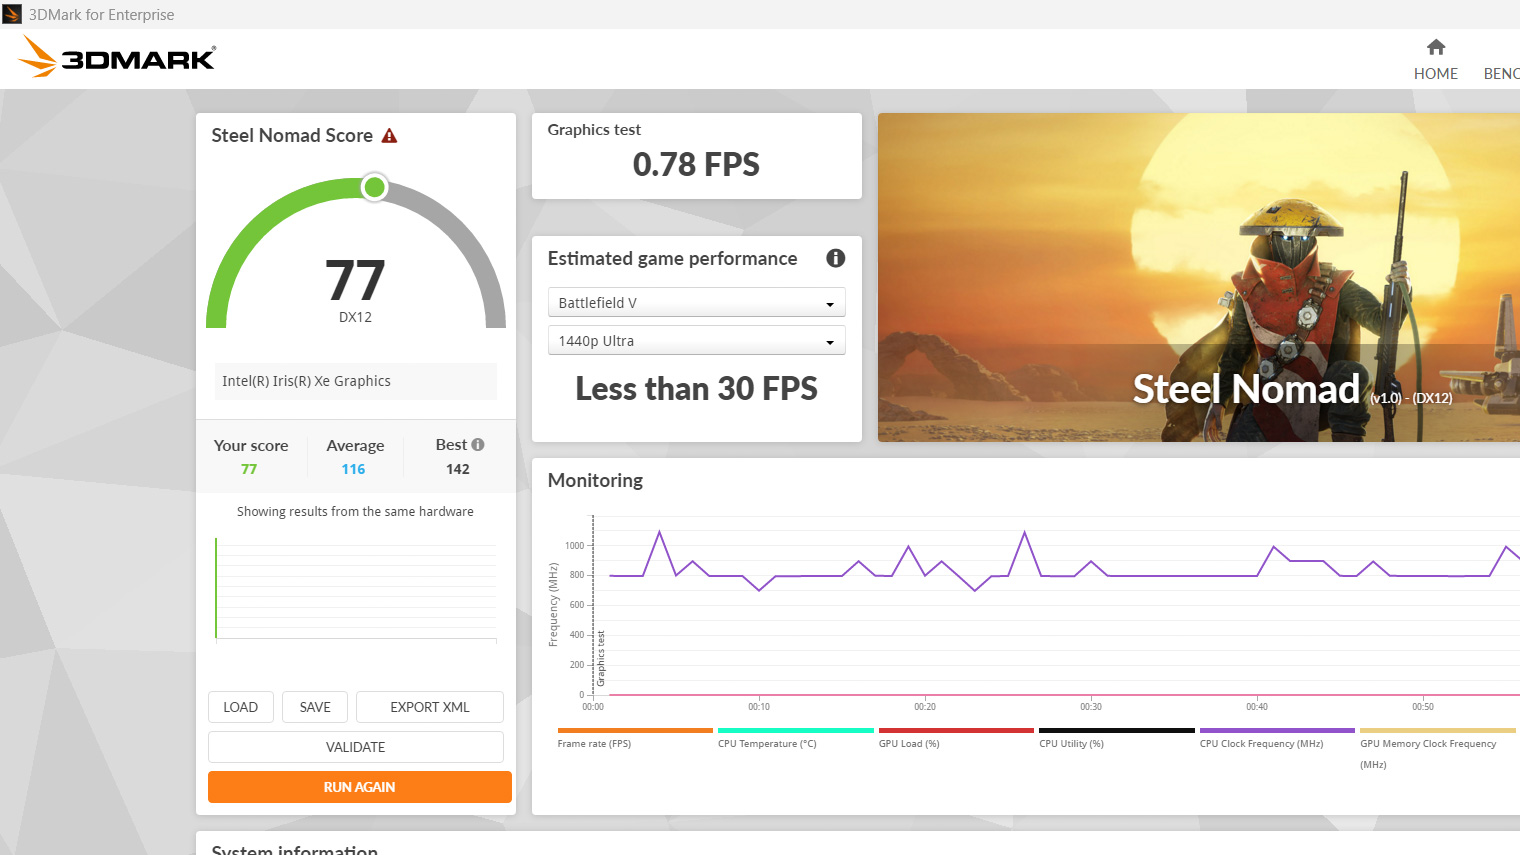The width and height of the screenshot is (1520, 855).
Task: Click the info icon next to Best
Action: (x=478, y=445)
